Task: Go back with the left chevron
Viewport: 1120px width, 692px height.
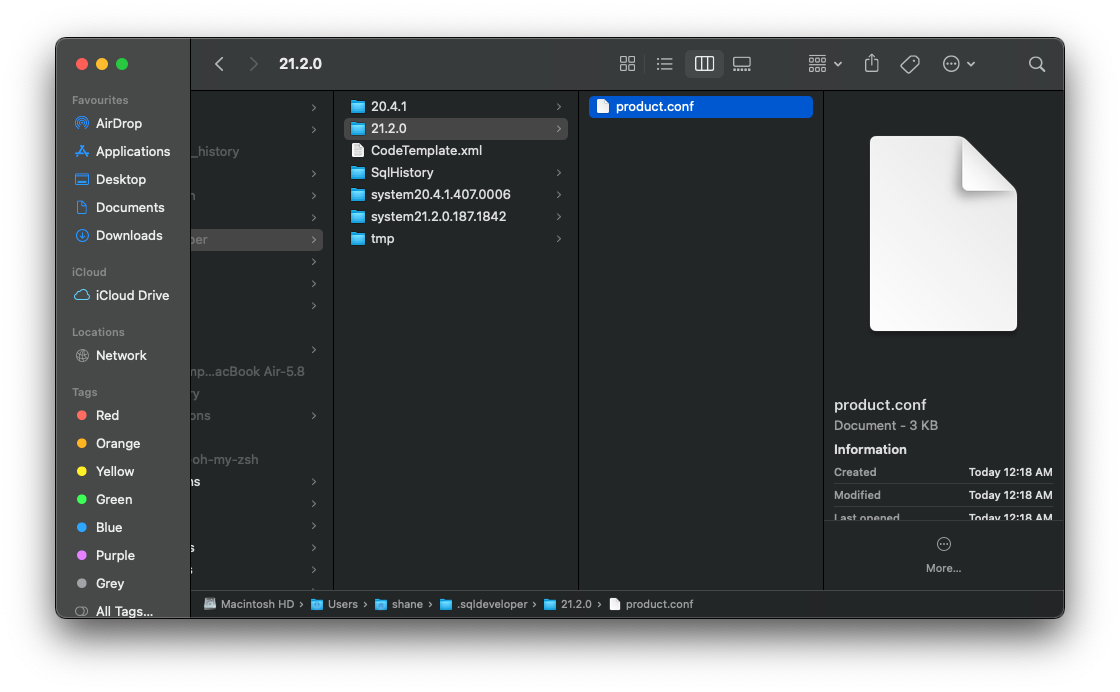Action: tap(219, 64)
